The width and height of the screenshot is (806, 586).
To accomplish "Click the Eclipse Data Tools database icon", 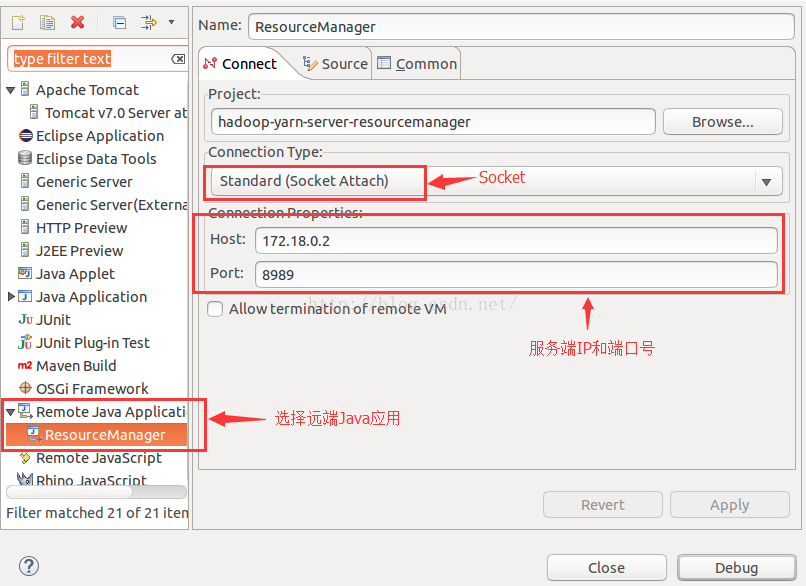I will (25, 158).
